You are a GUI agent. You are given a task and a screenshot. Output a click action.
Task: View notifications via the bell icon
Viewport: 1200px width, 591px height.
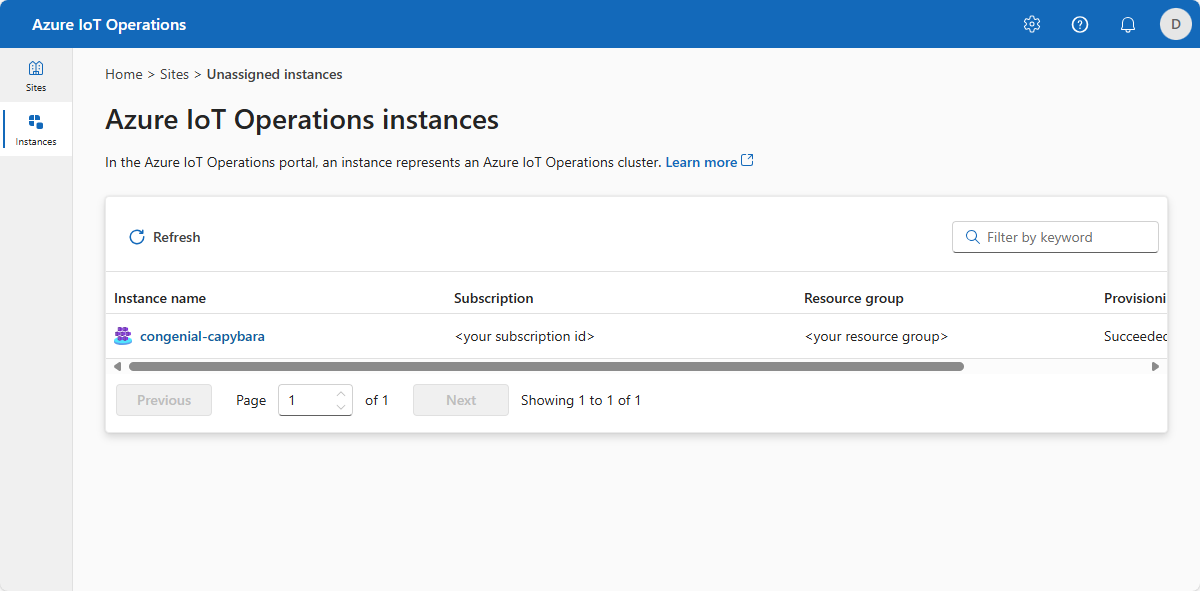point(1127,24)
